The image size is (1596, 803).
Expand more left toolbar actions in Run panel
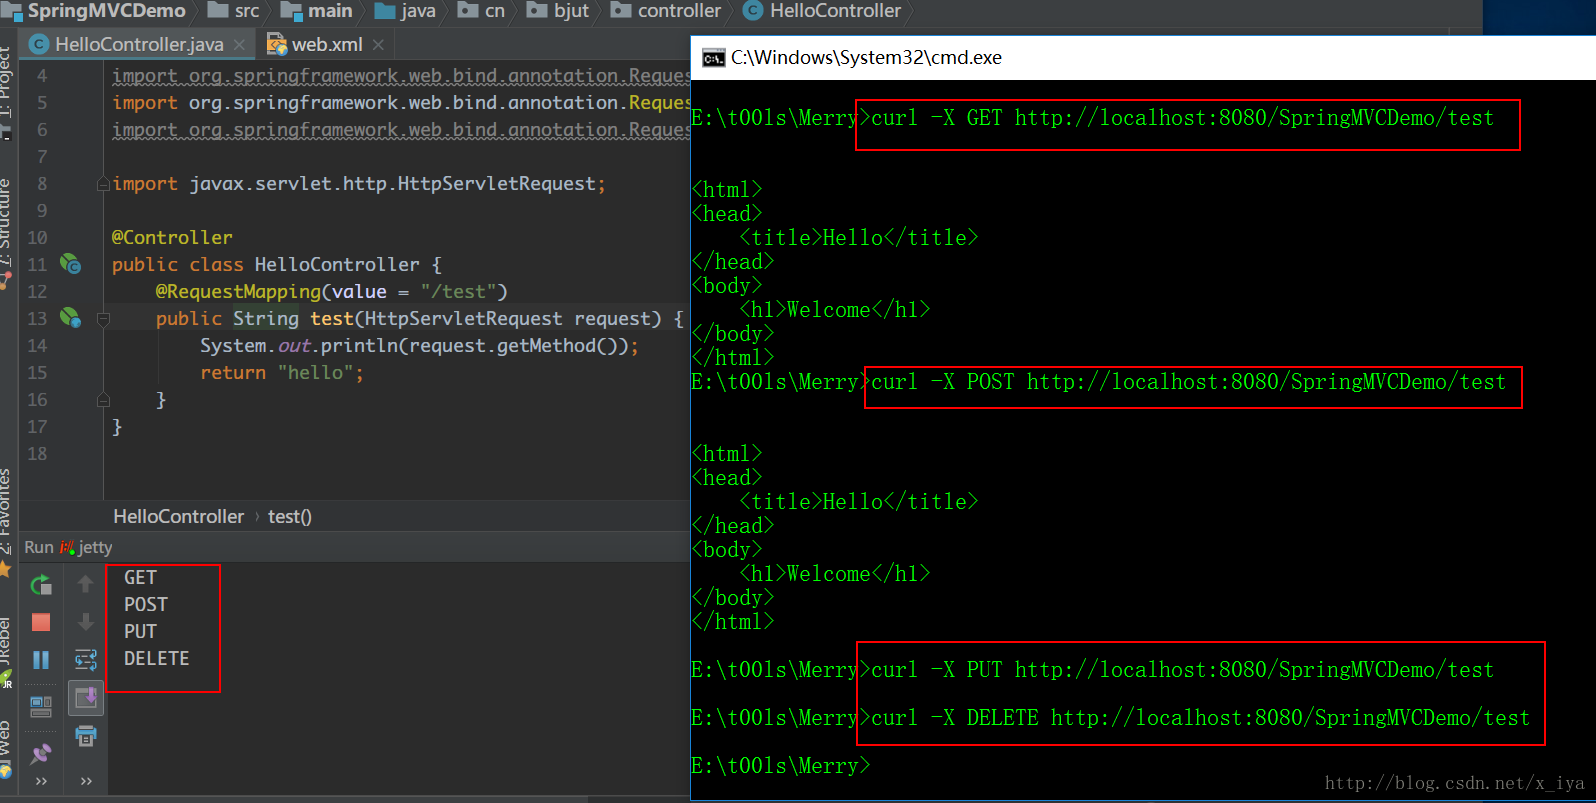pos(41,781)
